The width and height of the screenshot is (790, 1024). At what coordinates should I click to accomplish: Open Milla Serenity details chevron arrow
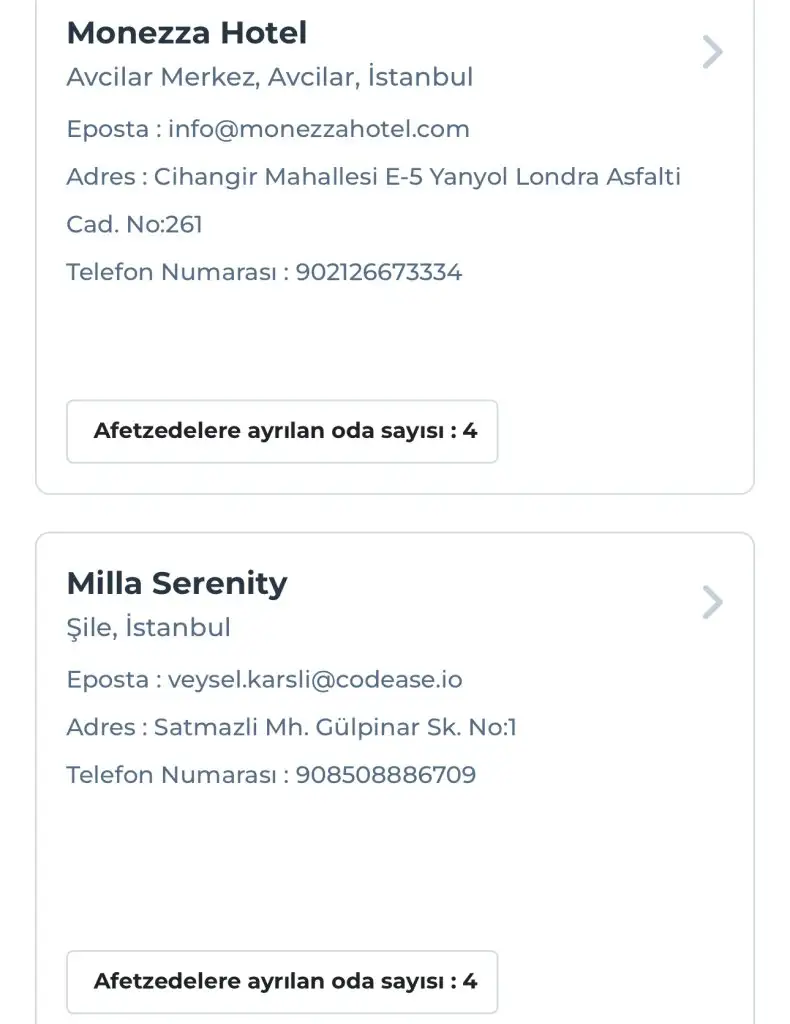(712, 602)
